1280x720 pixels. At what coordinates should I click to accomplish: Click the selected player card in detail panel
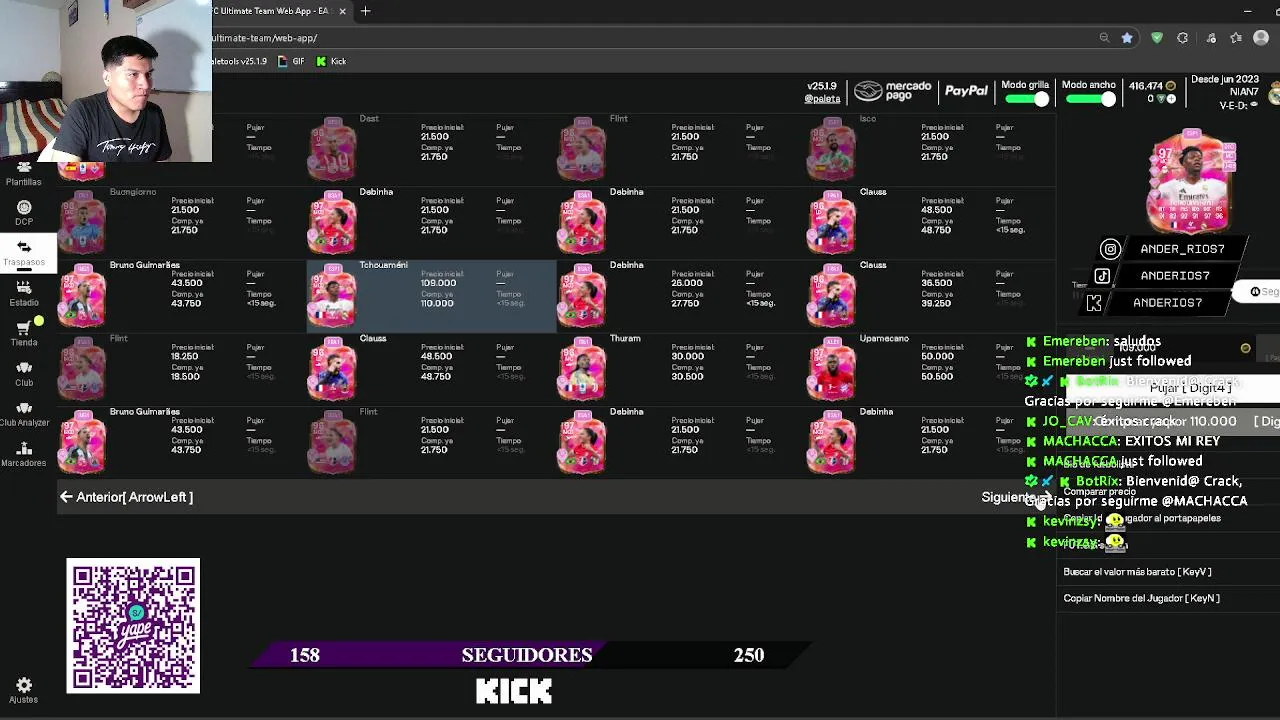pos(1190,180)
